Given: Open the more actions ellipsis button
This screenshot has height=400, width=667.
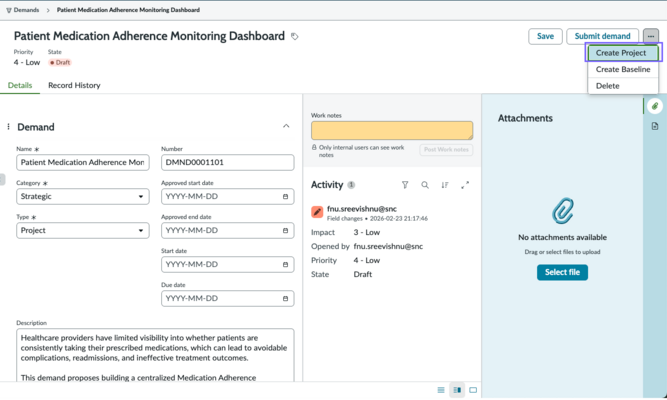Looking at the screenshot, I should coord(650,36).
